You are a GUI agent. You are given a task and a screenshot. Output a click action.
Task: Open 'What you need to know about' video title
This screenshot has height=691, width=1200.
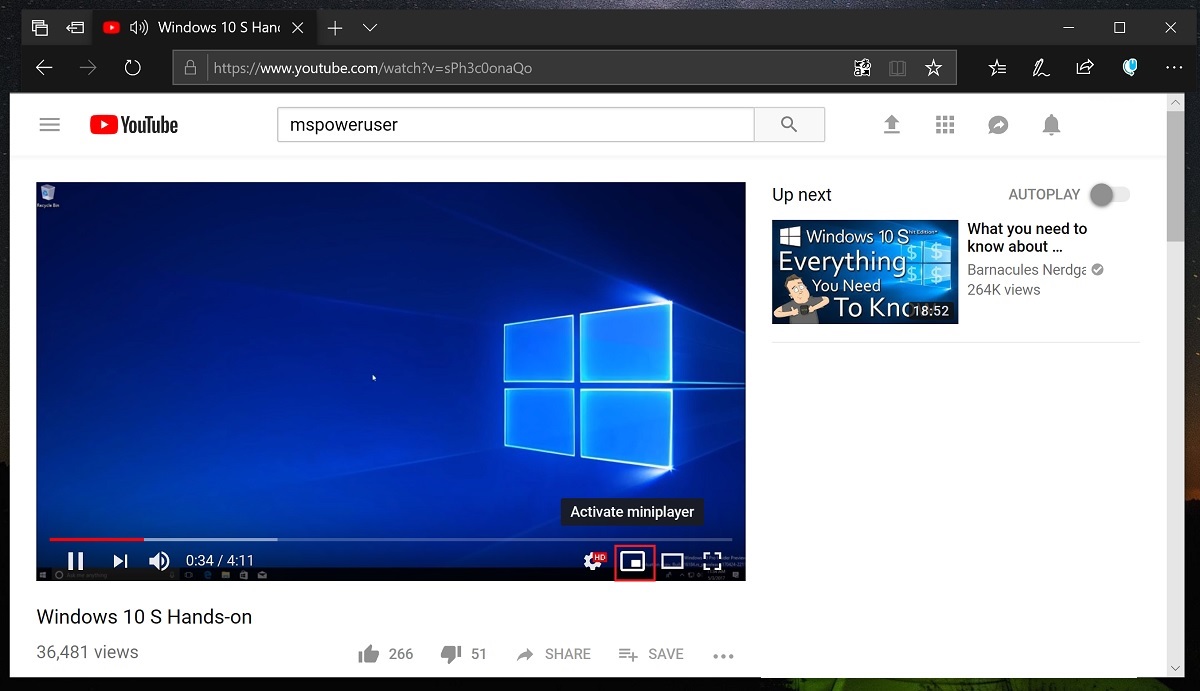pyautogui.click(x=1027, y=237)
